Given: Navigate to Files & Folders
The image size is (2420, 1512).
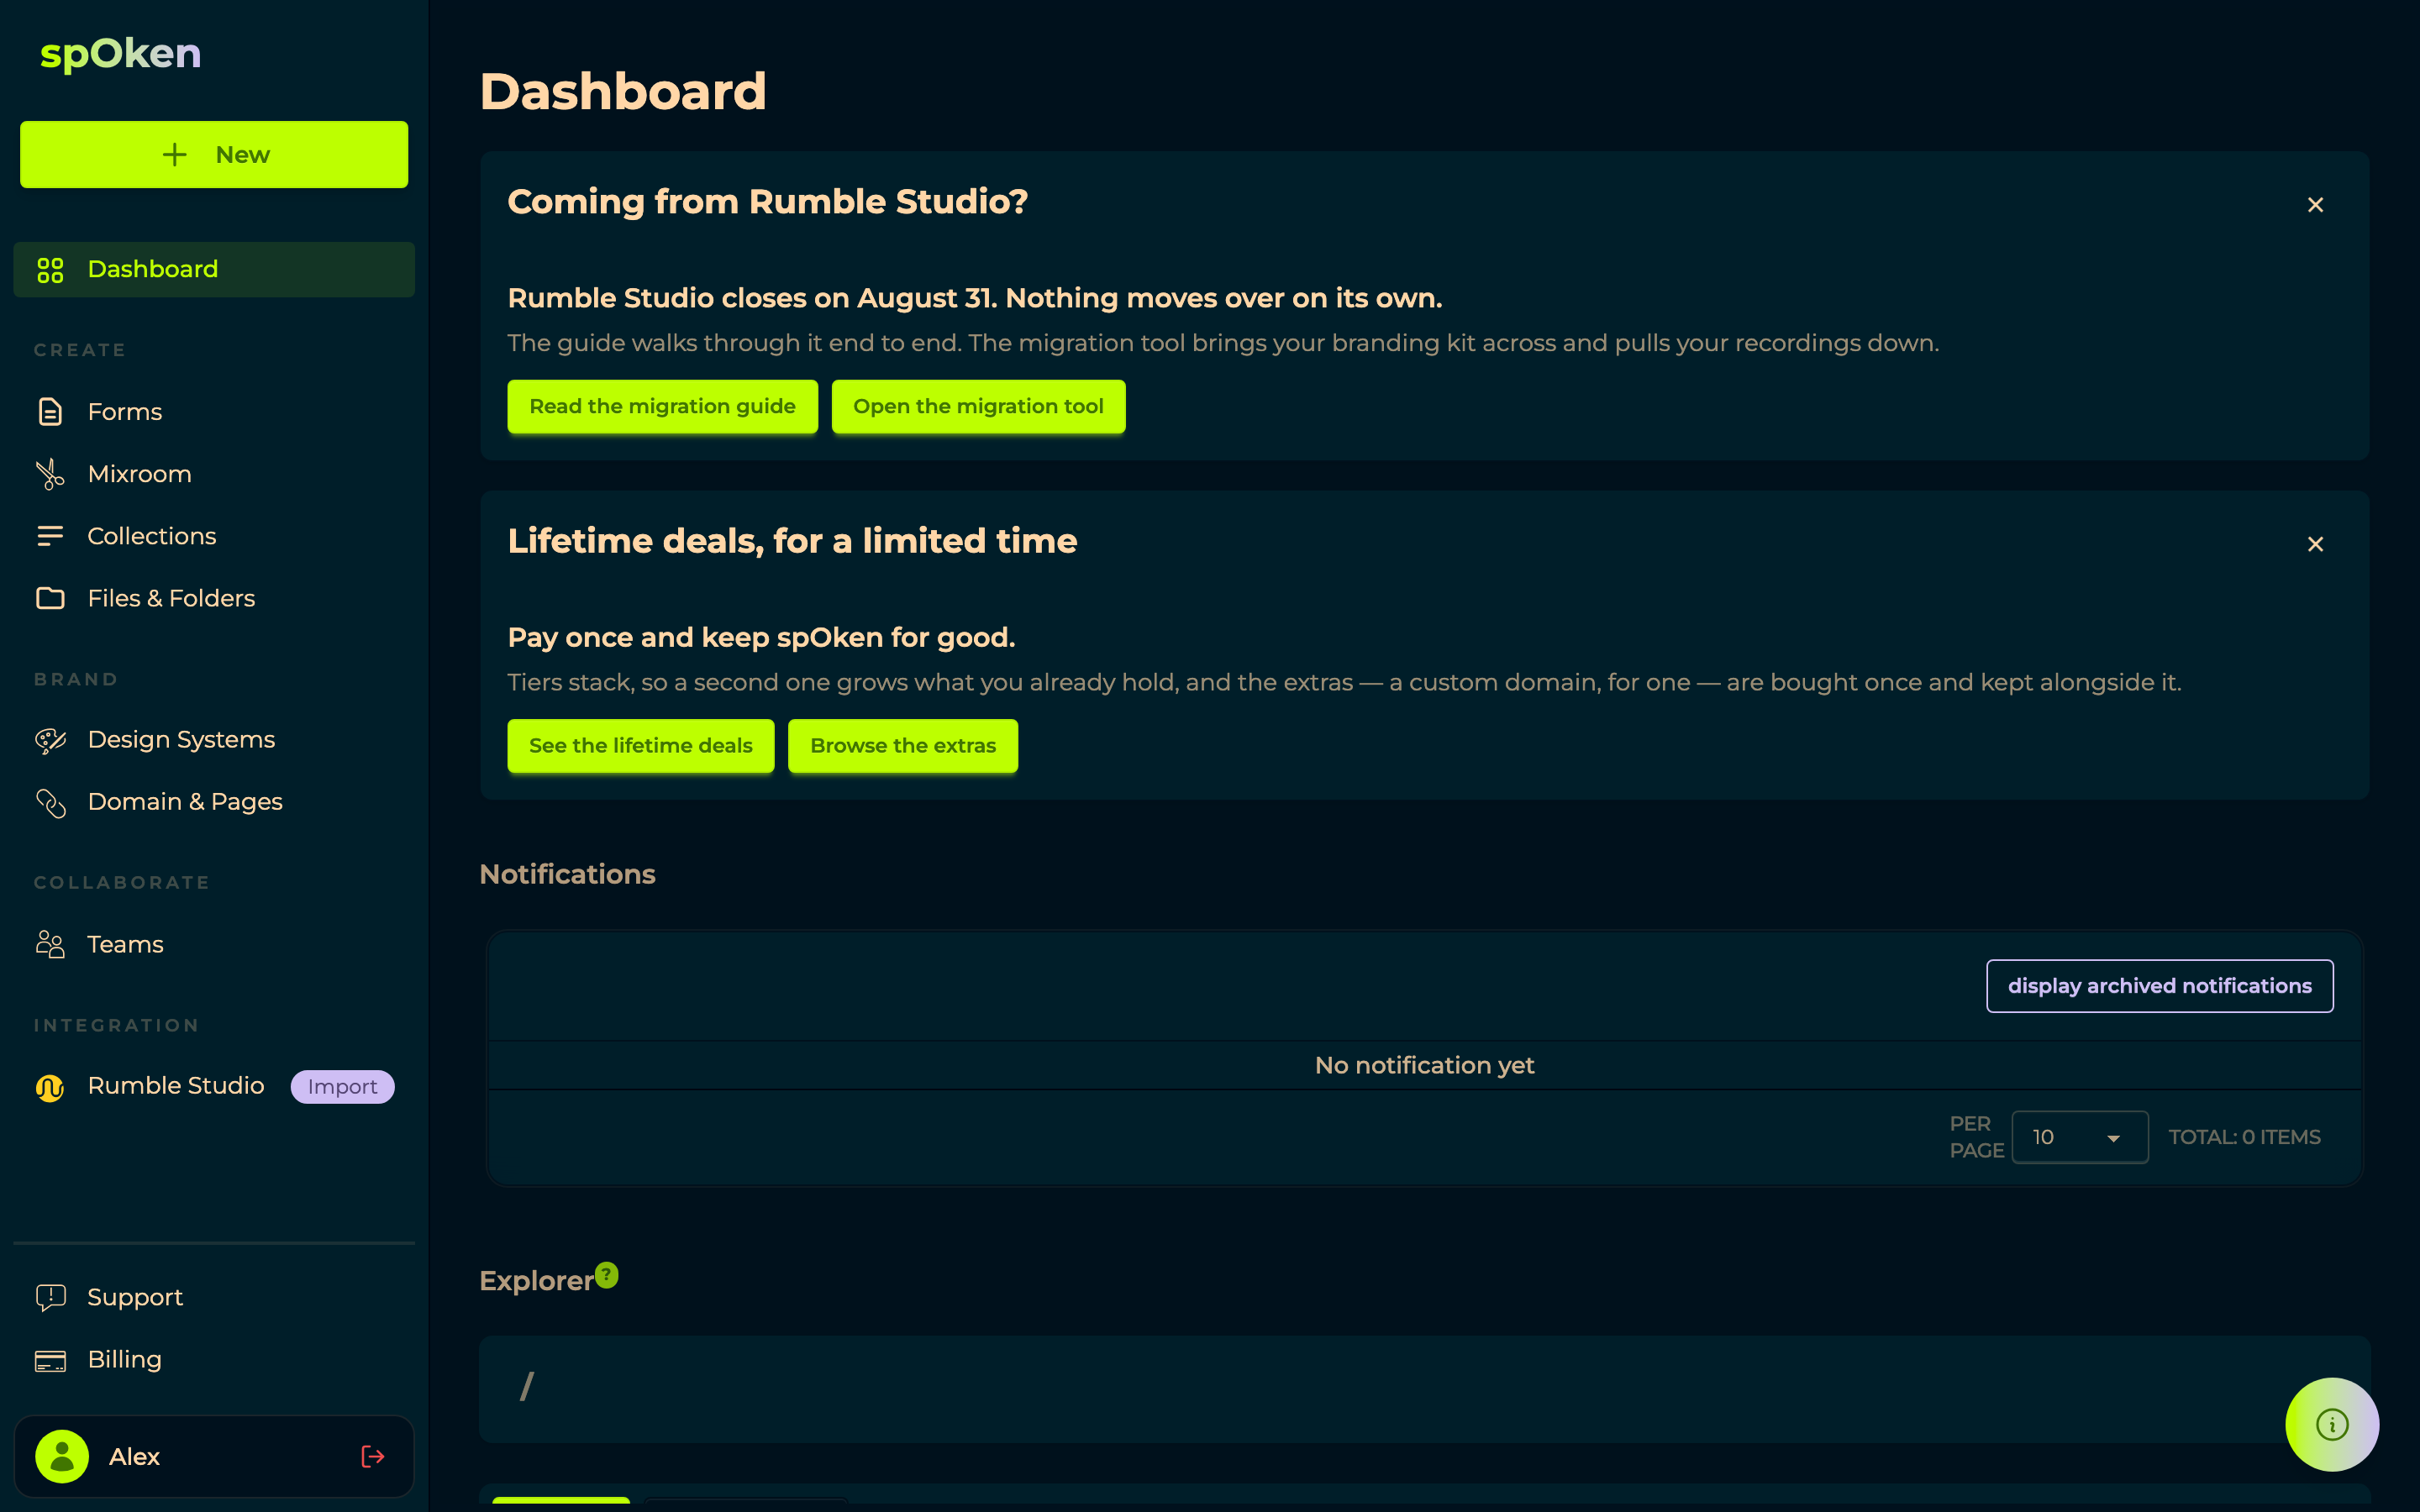Looking at the screenshot, I should [x=214, y=598].
